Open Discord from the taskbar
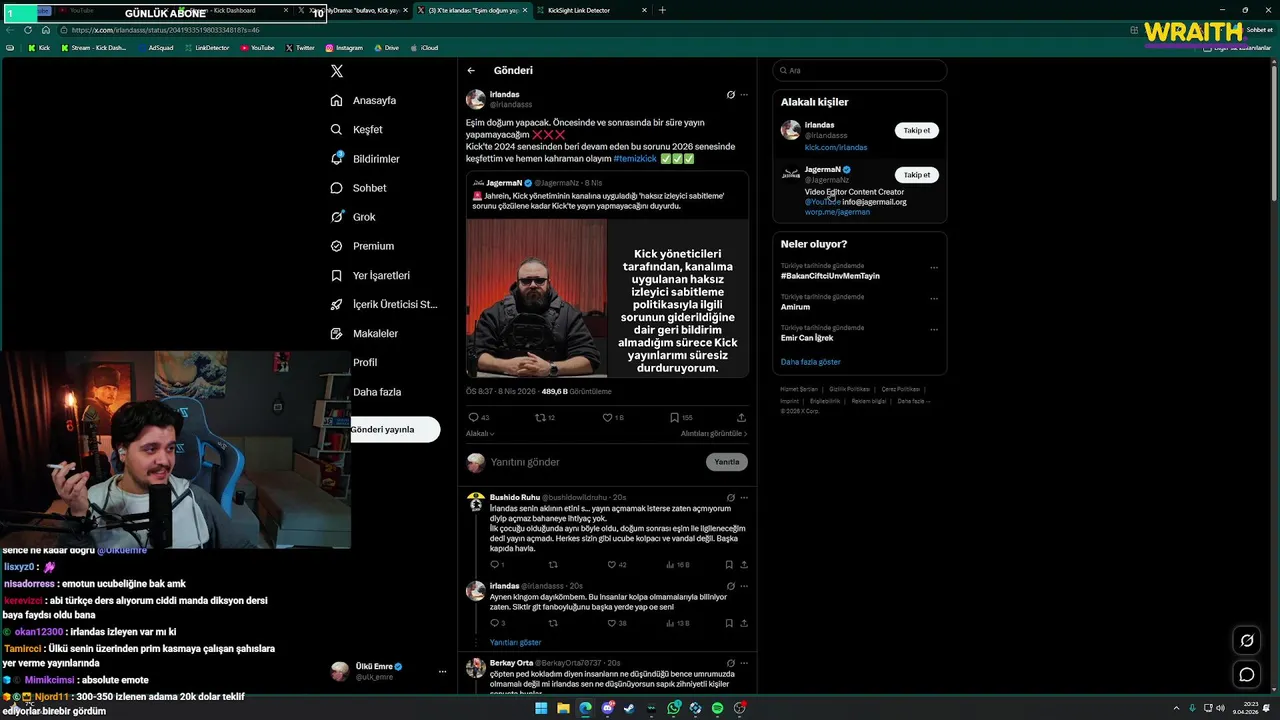Screen dimensions: 1280x720 point(608,708)
